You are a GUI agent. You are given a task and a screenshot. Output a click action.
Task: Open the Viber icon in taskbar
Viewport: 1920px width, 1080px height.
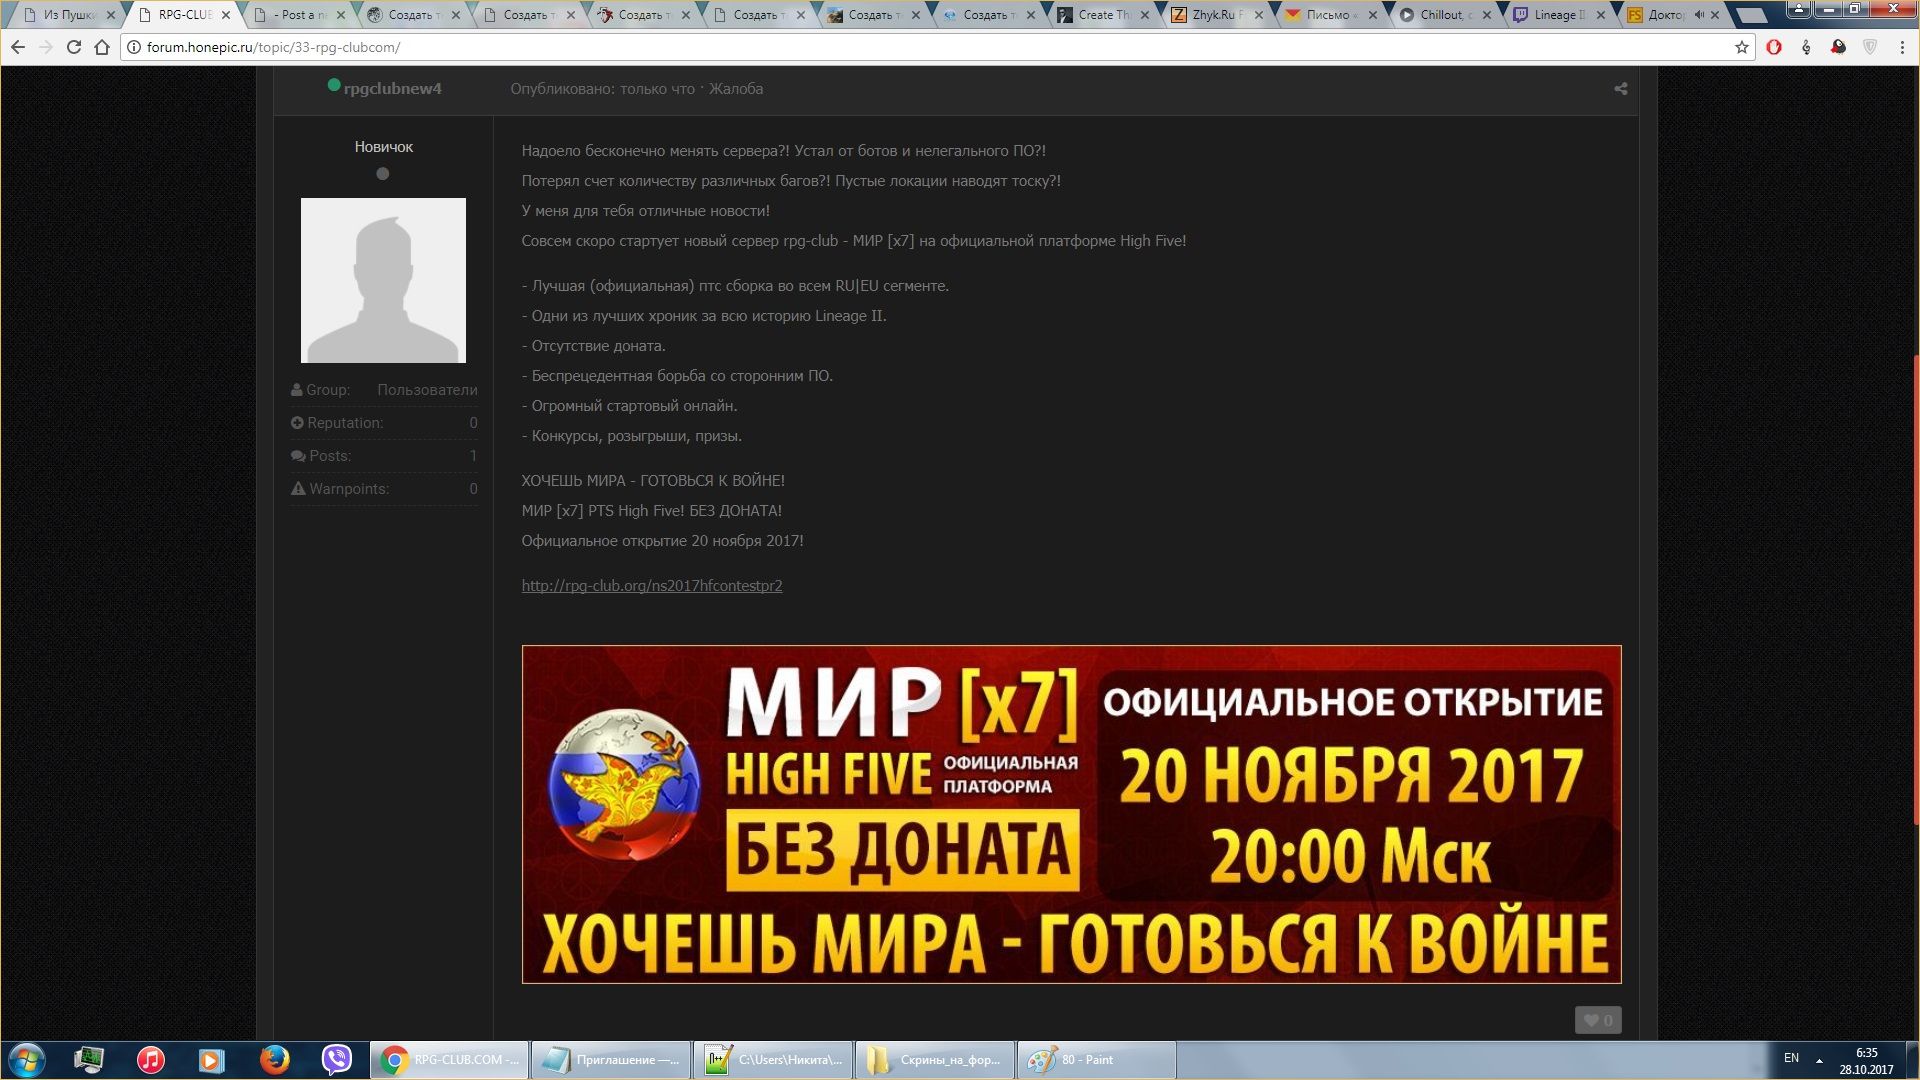coord(337,1059)
